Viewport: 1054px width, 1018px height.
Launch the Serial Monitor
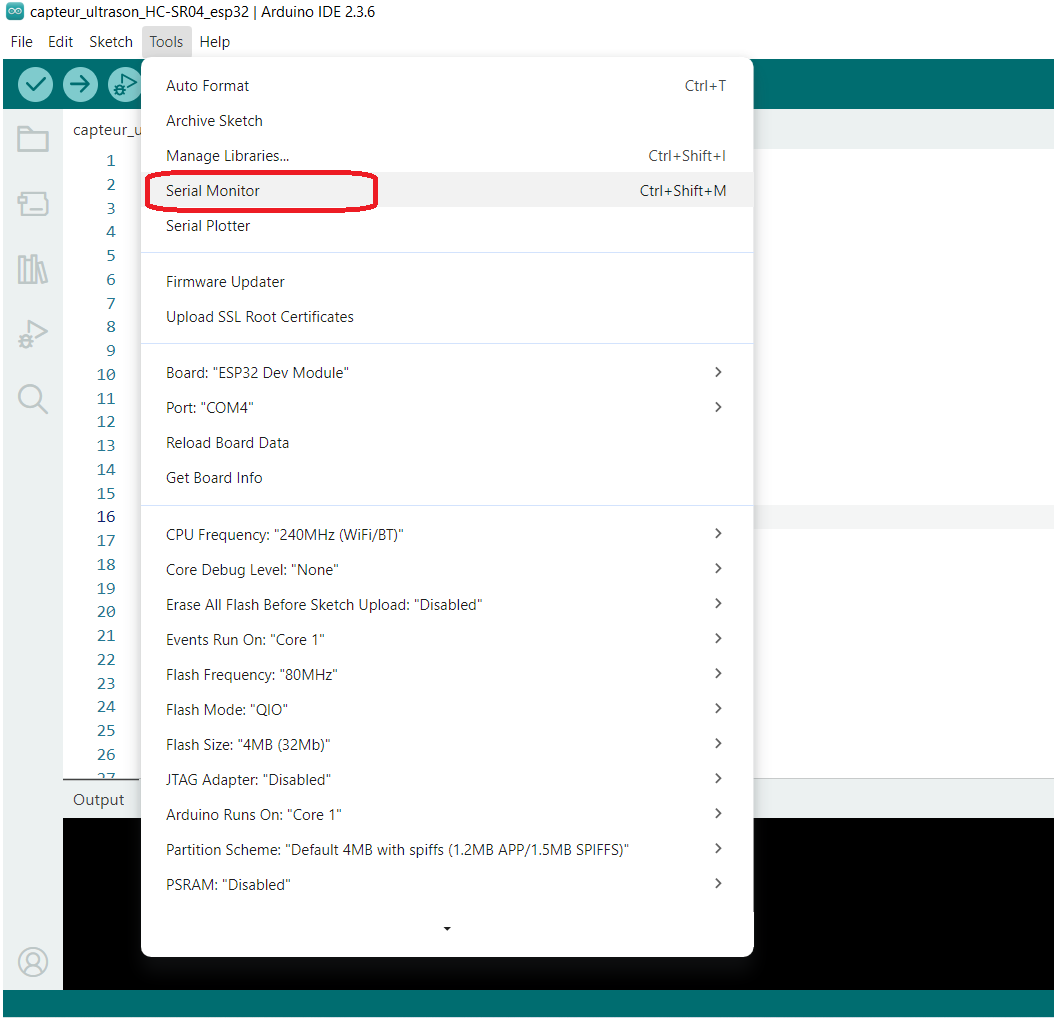coord(447,191)
